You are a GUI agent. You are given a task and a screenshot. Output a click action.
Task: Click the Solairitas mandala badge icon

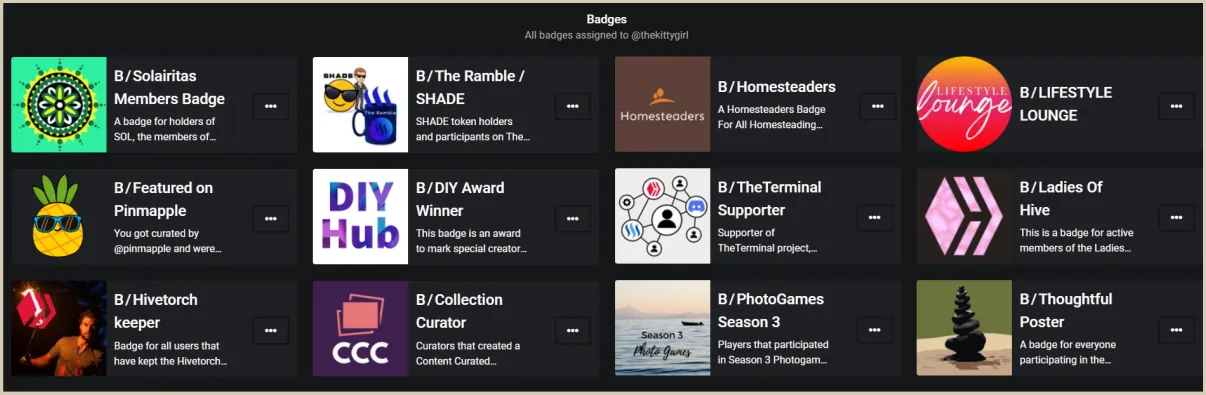coord(59,104)
